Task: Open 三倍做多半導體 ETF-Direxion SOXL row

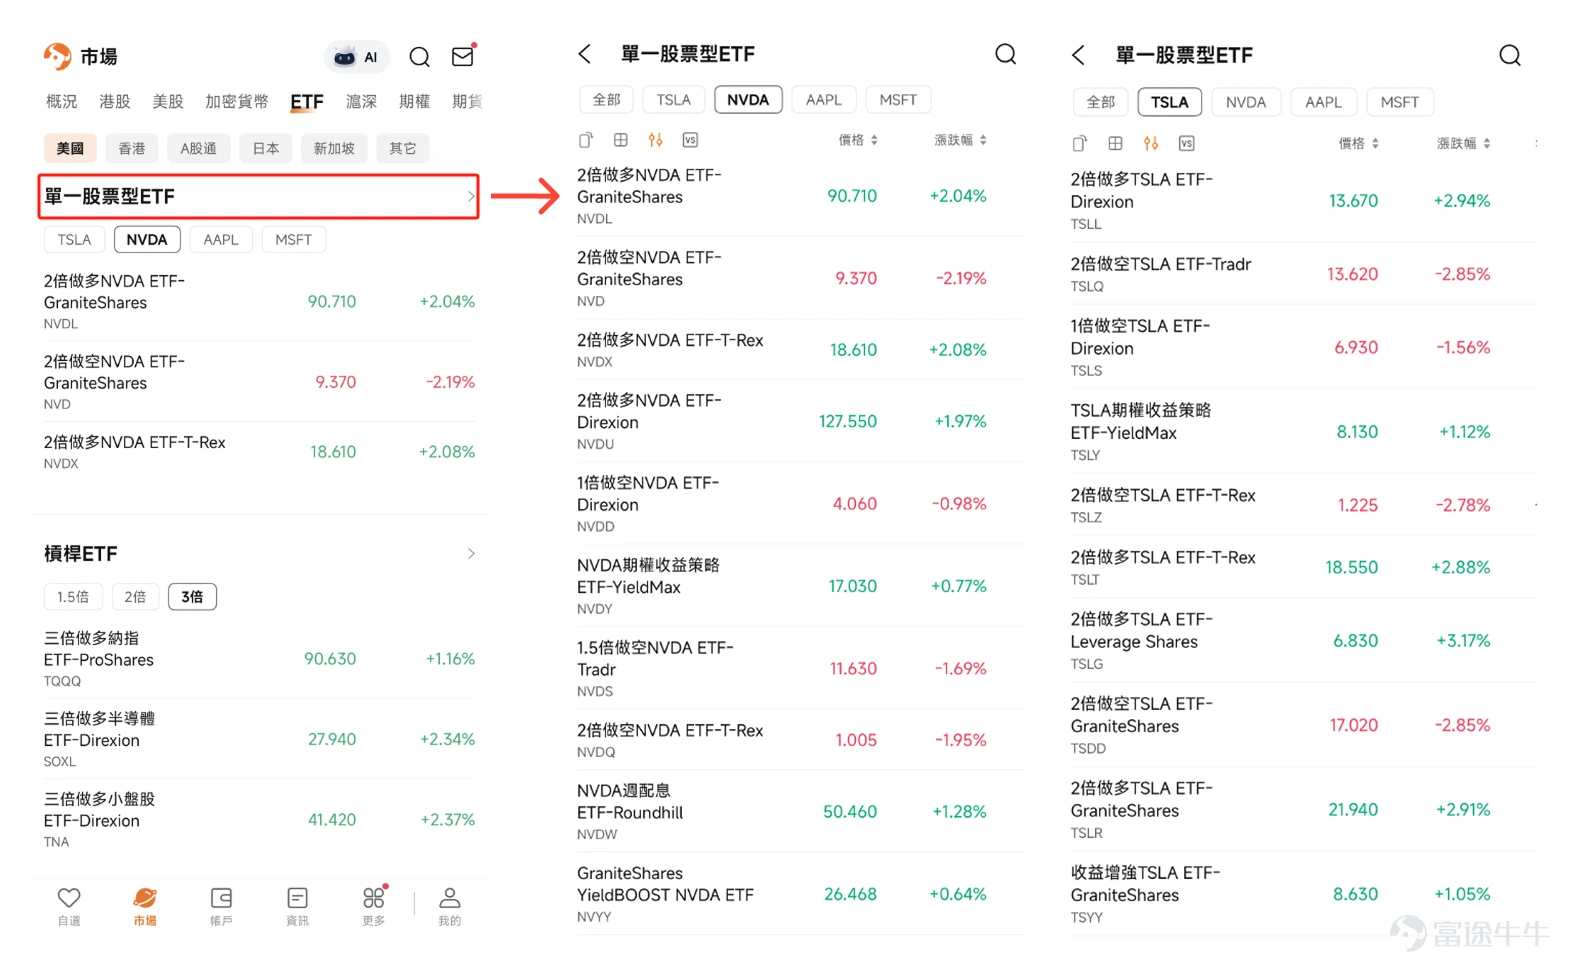Action: pyautogui.click(x=259, y=739)
